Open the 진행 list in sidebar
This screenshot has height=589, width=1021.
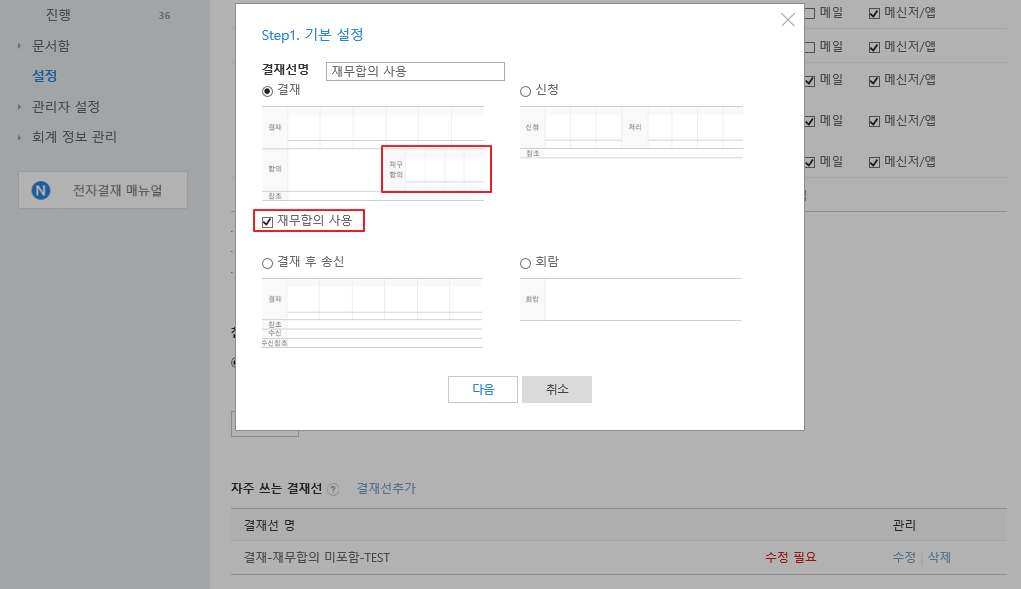tap(59, 15)
